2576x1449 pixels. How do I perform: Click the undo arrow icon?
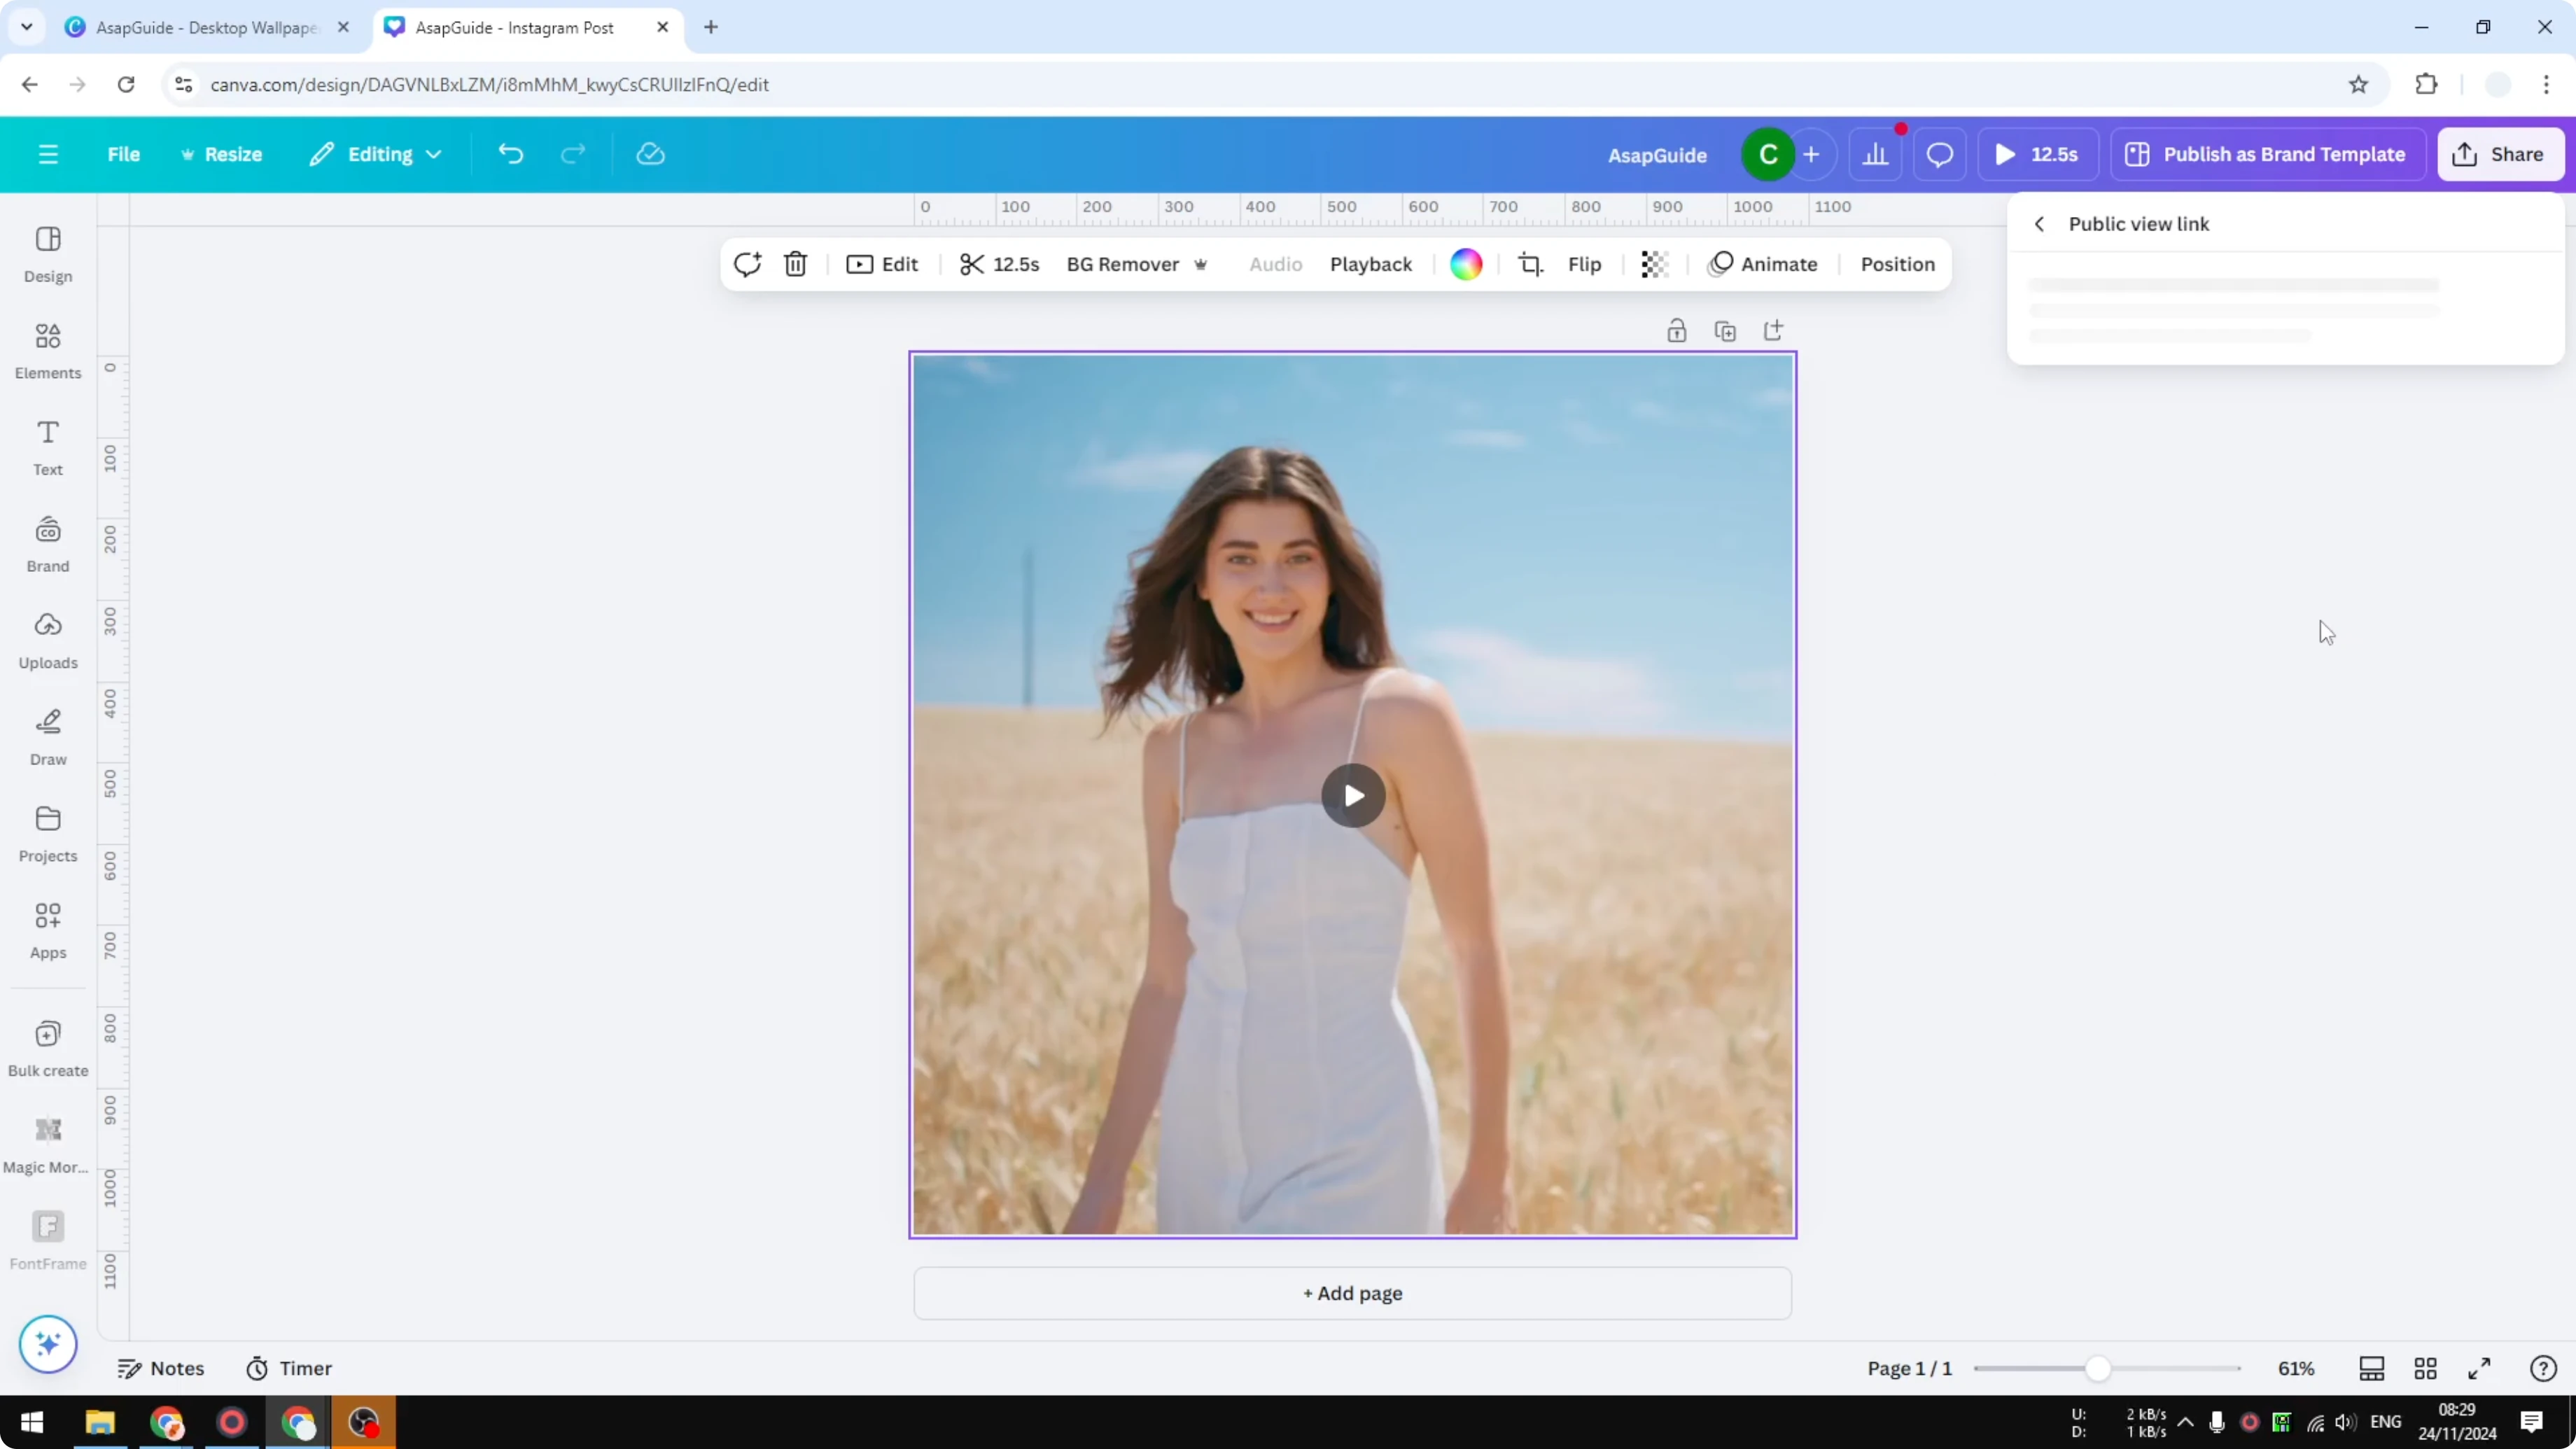pos(510,153)
